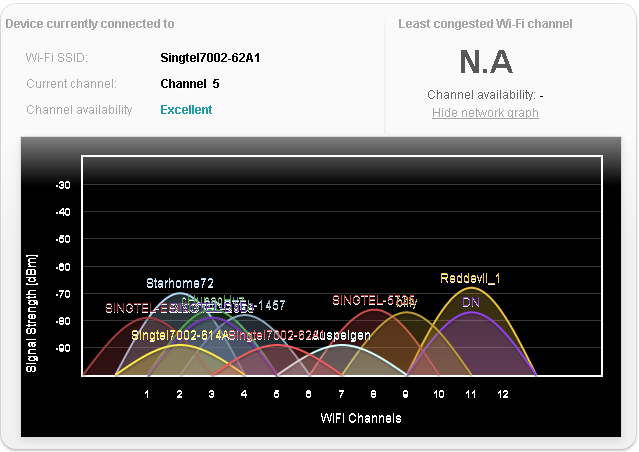Click the Current channel: field label
This screenshot has height=452, width=639.
(71, 84)
